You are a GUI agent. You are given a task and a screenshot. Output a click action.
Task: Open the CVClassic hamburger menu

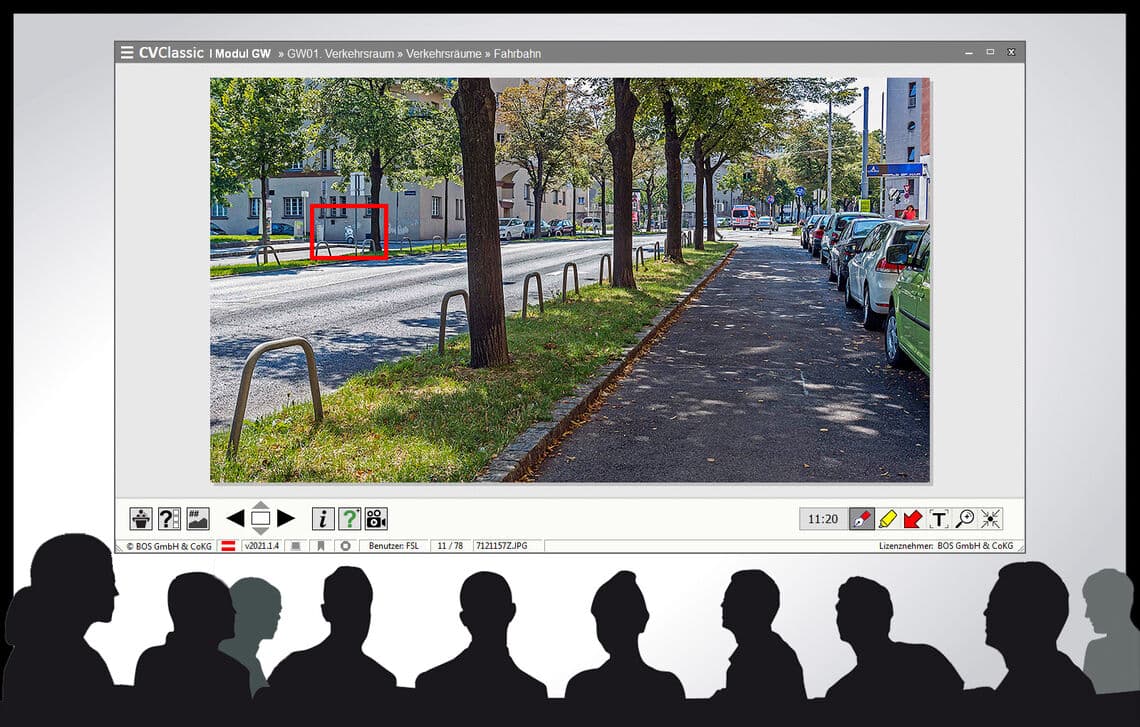[x=127, y=52]
